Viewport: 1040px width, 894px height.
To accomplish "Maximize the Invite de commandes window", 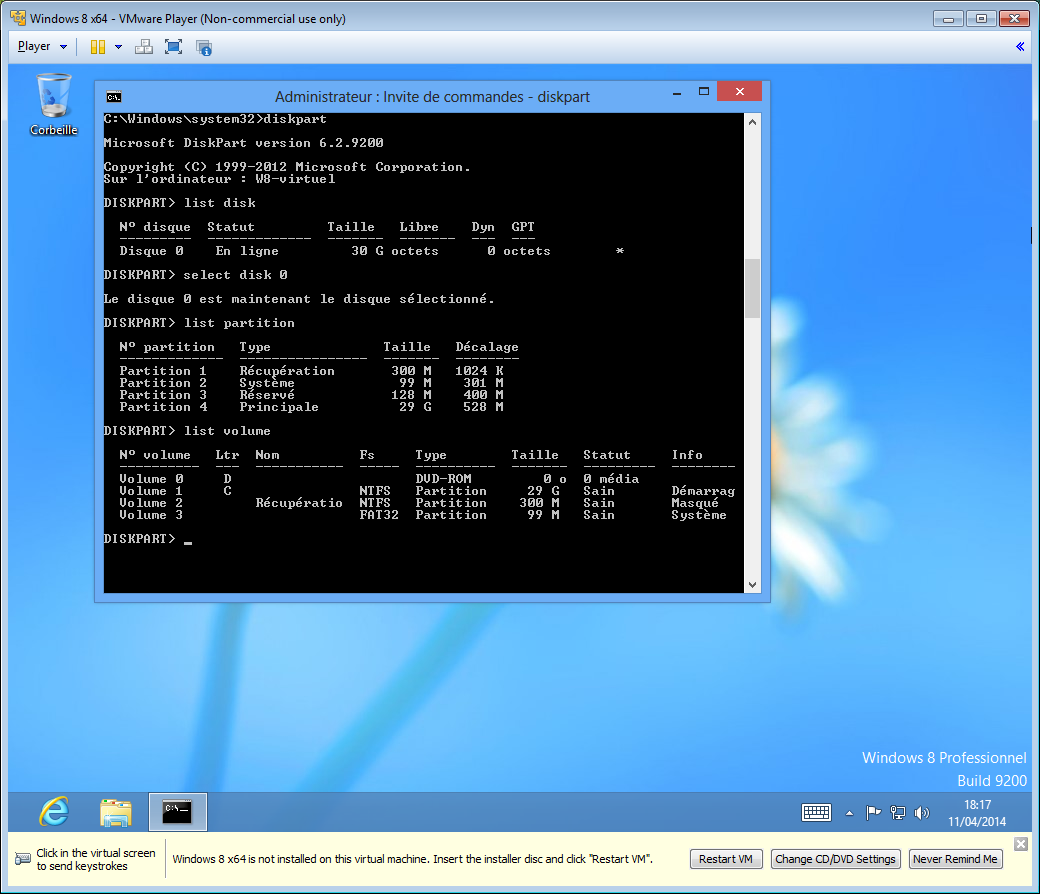I will [x=704, y=92].
